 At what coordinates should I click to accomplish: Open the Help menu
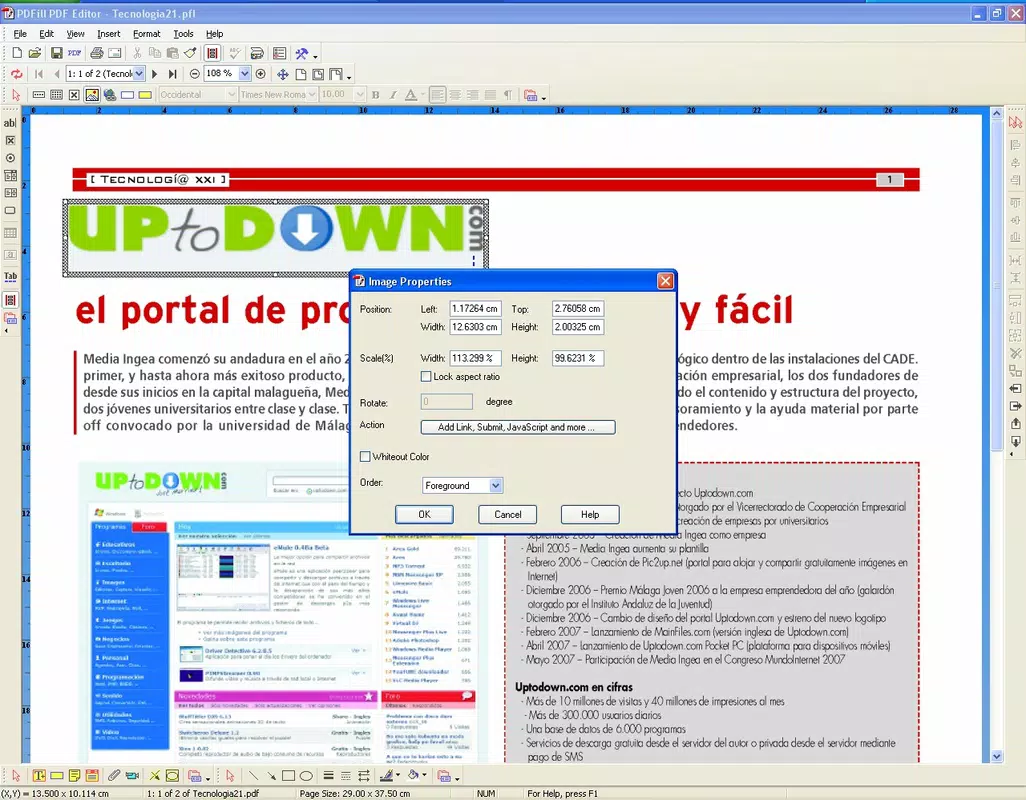pos(215,34)
